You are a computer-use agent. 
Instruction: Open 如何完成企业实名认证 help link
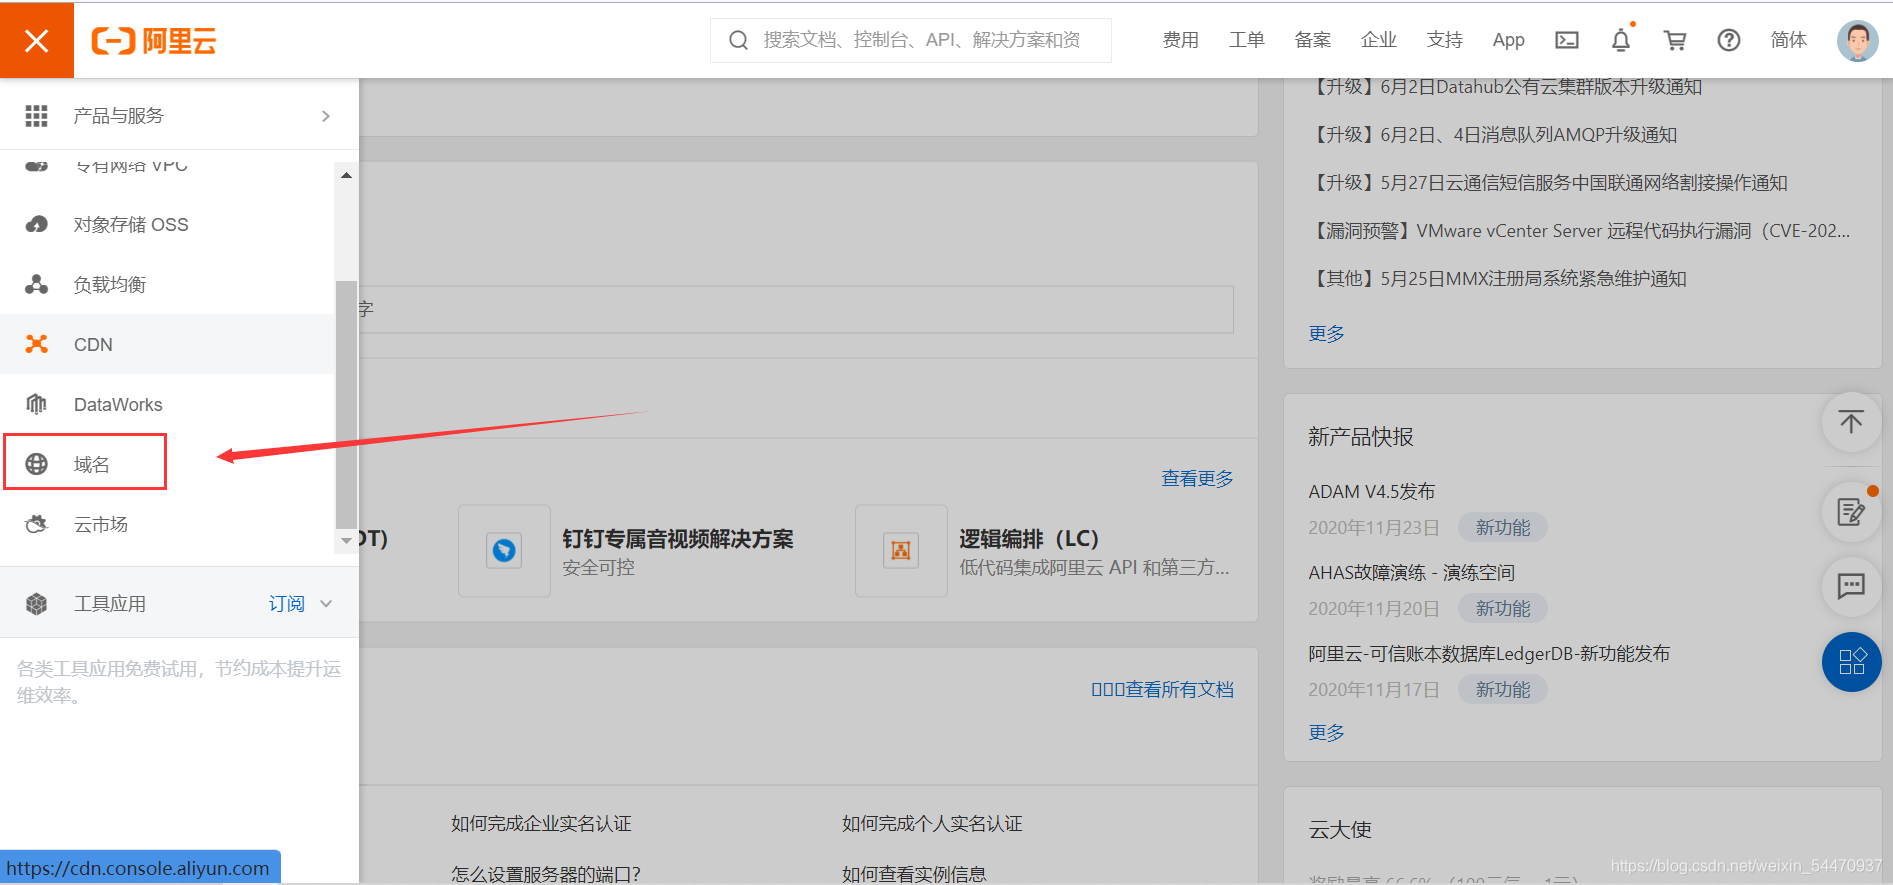coord(541,824)
